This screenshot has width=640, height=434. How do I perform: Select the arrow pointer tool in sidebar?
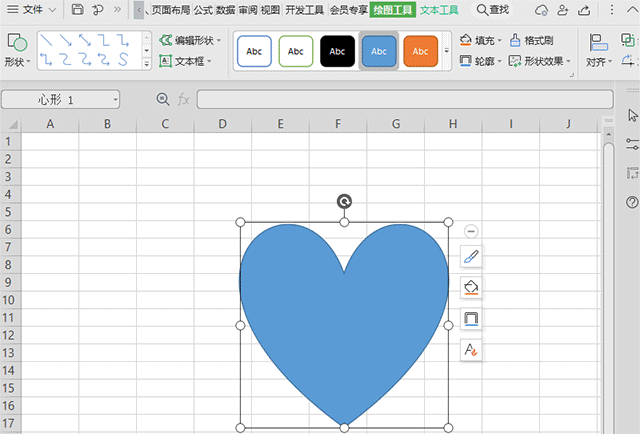[x=632, y=115]
